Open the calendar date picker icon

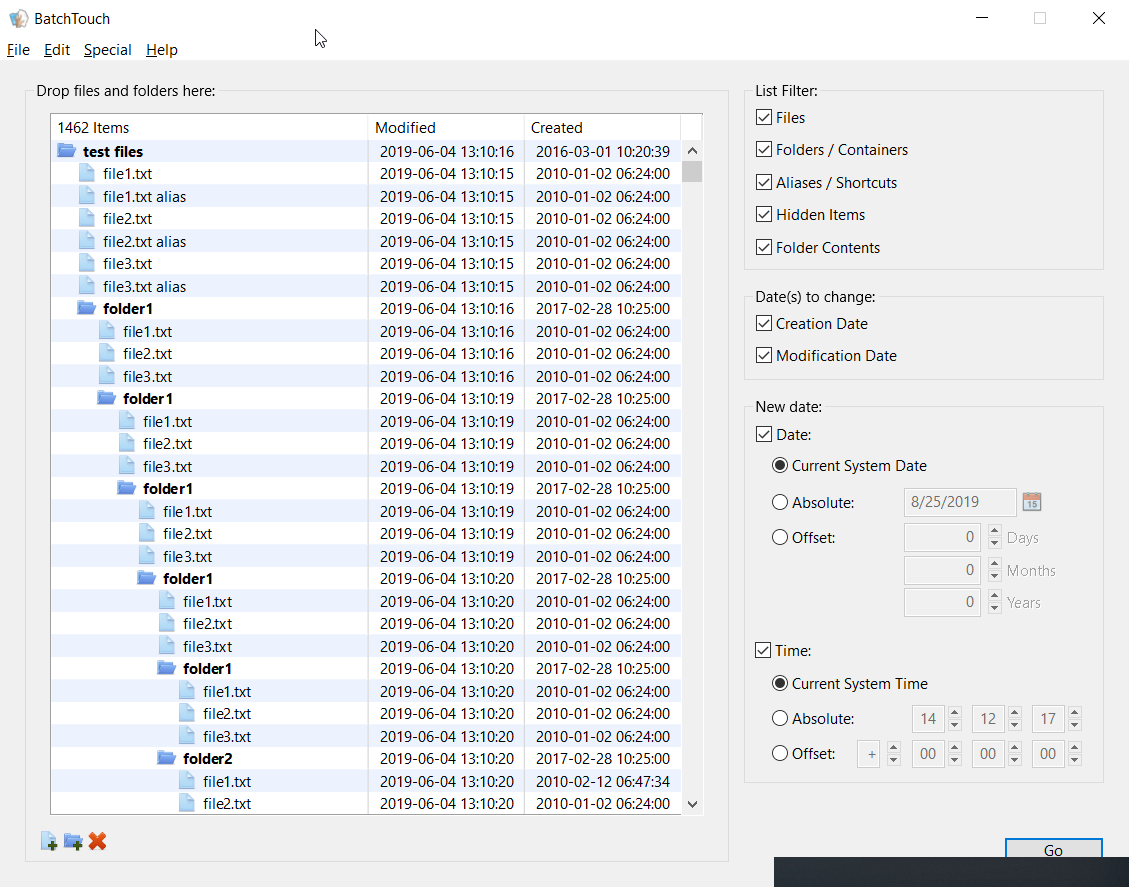(1032, 502)
